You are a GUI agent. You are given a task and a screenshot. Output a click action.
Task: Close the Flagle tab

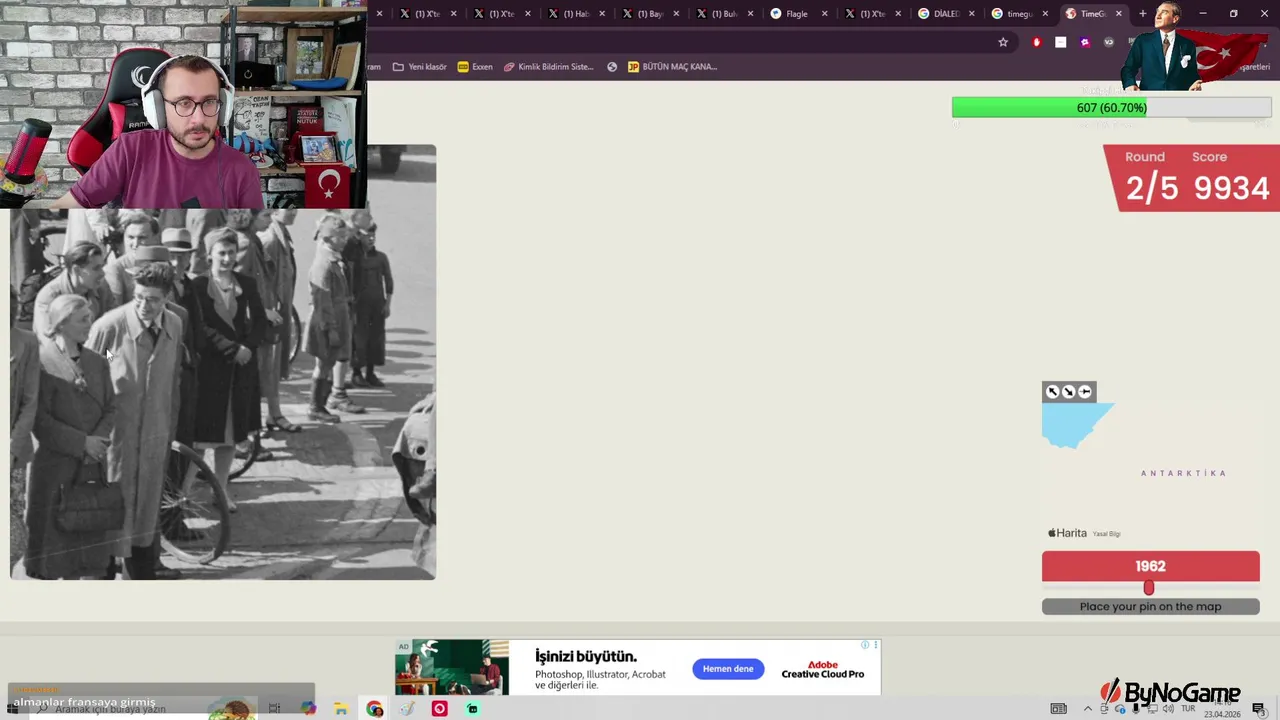[824, 14]
